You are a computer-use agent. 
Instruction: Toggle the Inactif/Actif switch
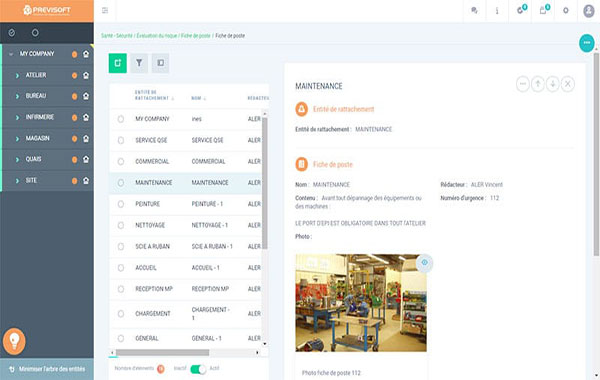click(x=198, y=369)
